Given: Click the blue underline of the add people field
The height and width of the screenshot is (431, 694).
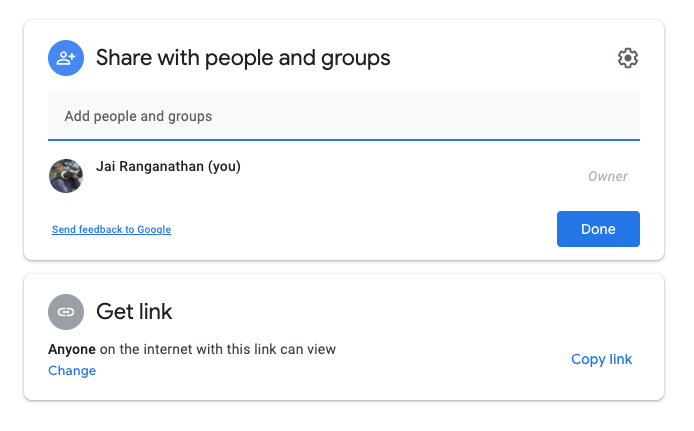Looking at the screenshot, I should tap(343, 140).
